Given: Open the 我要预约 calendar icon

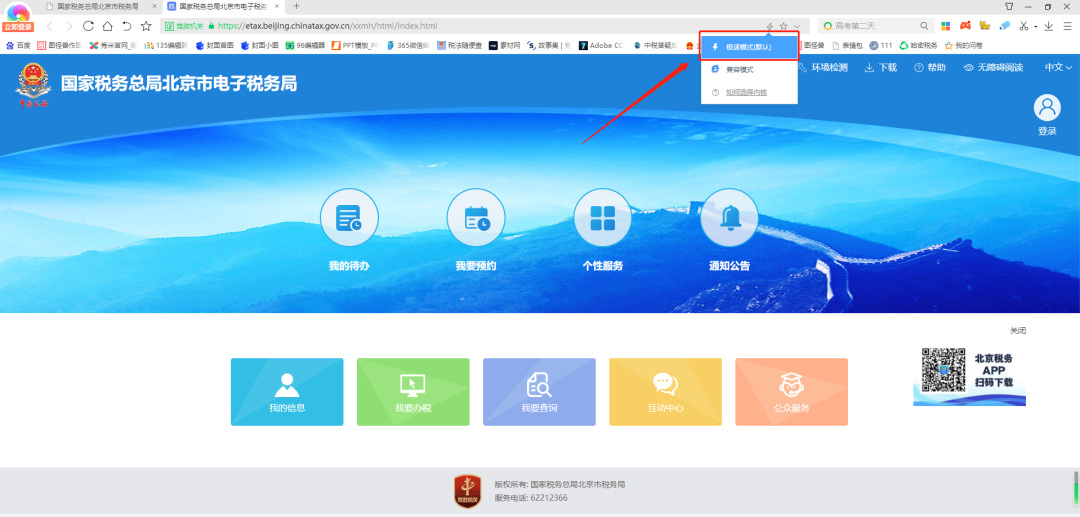Looking at the screenshot, I should pyautogui.click(x=476, y=217).
